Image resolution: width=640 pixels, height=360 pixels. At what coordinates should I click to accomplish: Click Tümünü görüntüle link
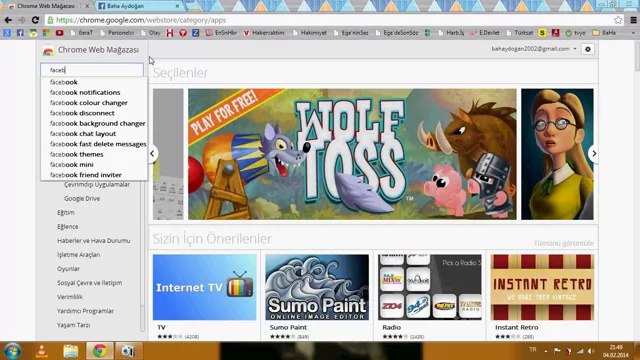tap(563, 243)
